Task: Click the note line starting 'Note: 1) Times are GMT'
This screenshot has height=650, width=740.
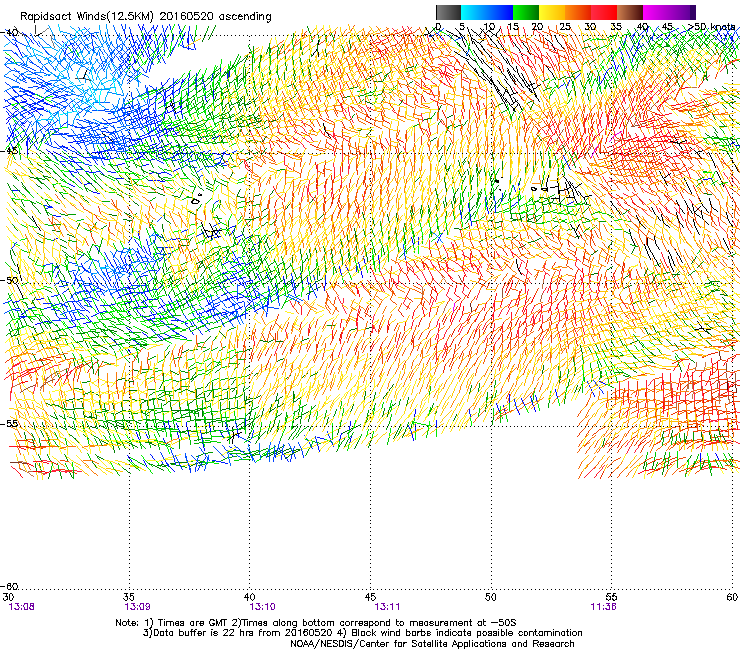Action: pos(316,623)
